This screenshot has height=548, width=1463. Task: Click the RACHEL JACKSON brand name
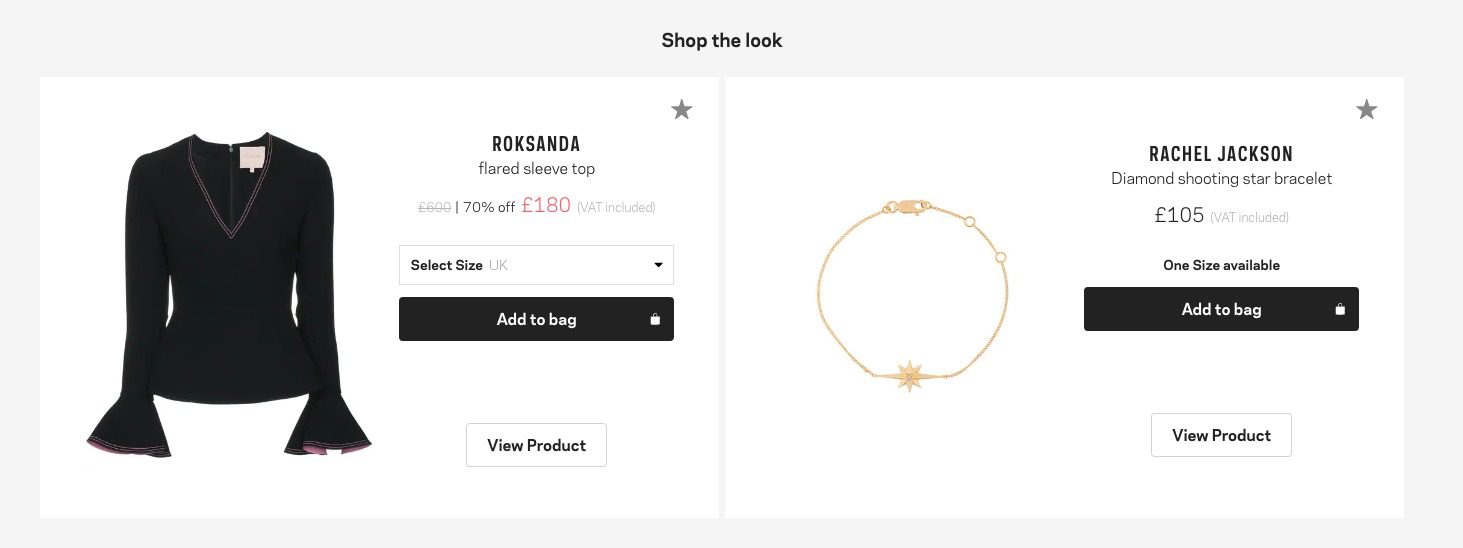pos(1221,154)
